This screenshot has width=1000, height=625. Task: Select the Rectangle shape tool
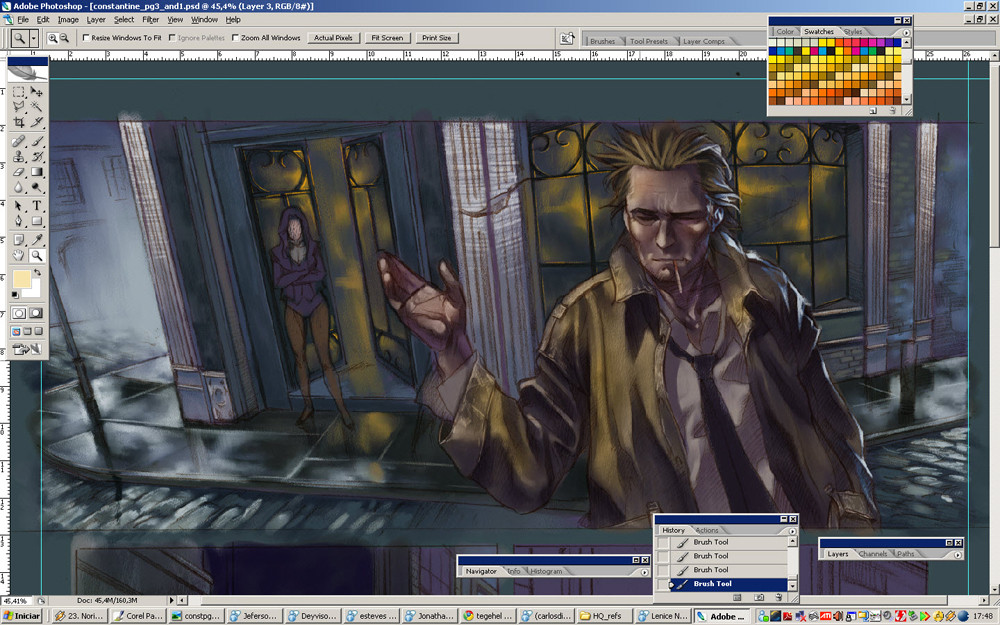pos(37,221)
